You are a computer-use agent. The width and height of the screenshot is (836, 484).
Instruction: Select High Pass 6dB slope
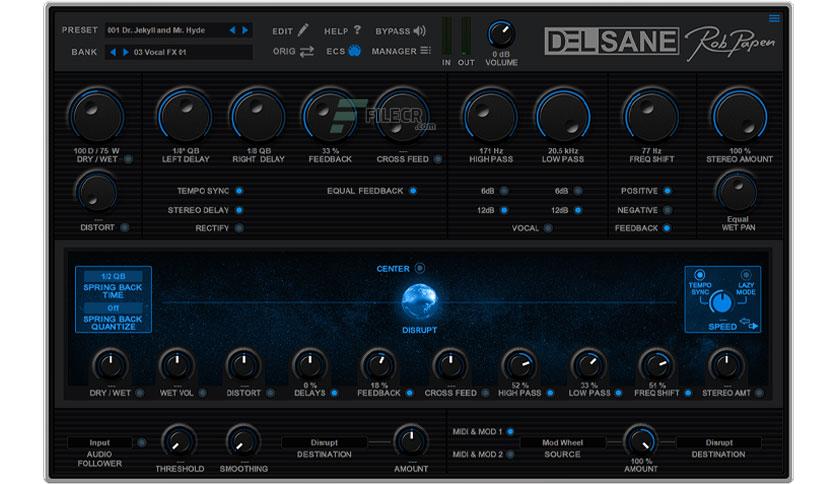coord(504,191)
